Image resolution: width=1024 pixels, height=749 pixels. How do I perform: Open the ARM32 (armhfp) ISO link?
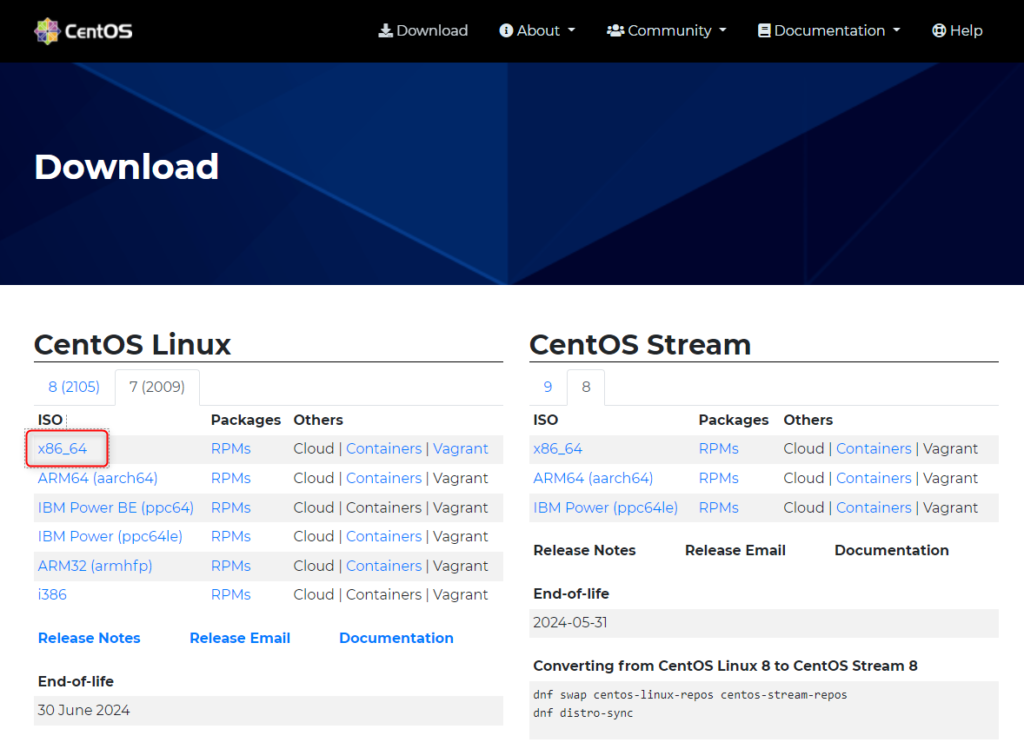tap(95, 566)
